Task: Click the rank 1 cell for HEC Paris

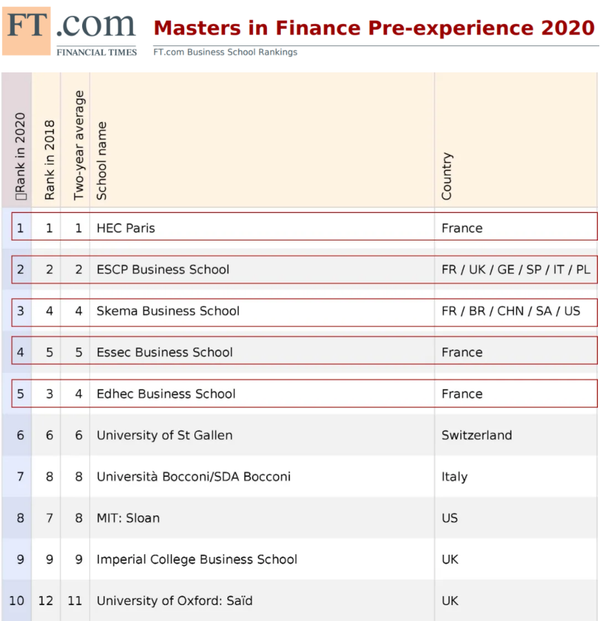Action: 21,228
